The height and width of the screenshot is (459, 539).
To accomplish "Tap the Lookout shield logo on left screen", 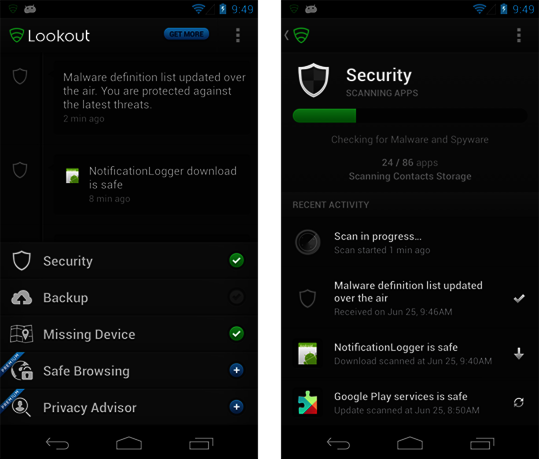I will click(x=16, y=35).
